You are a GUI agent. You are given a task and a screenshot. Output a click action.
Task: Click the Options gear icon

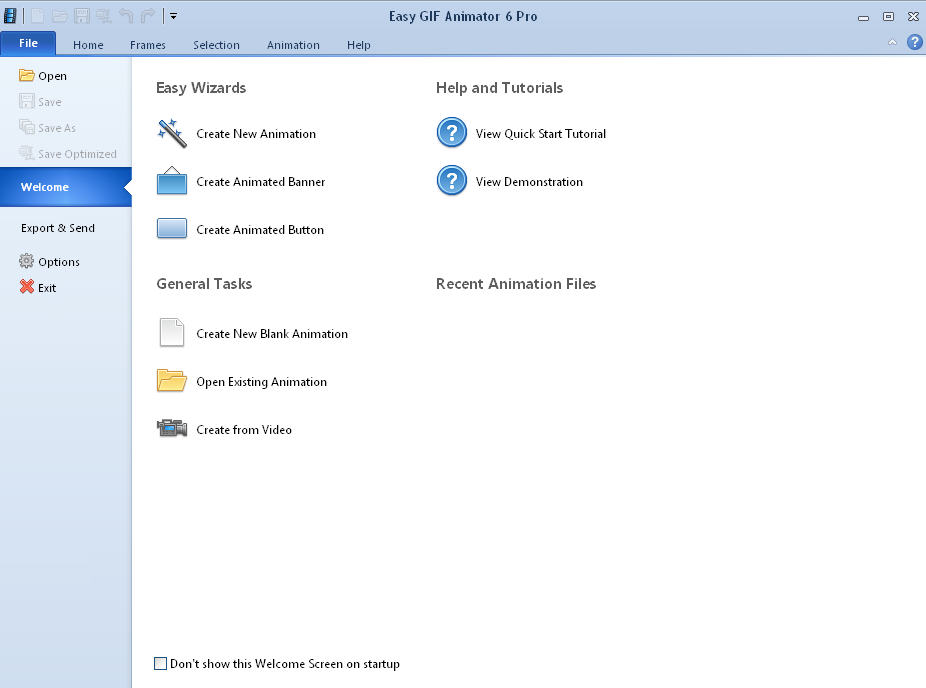pos(27,261)
